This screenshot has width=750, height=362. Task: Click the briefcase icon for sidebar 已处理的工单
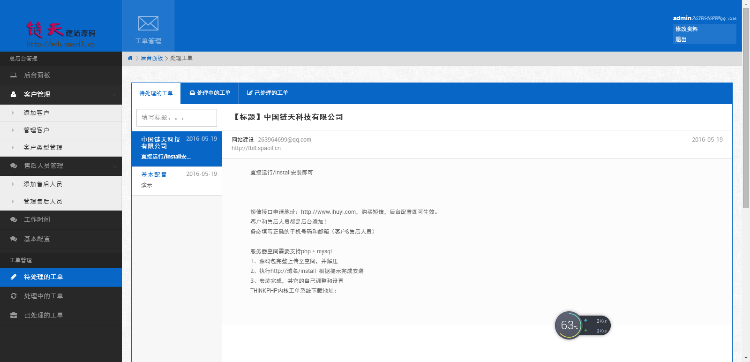13,316
